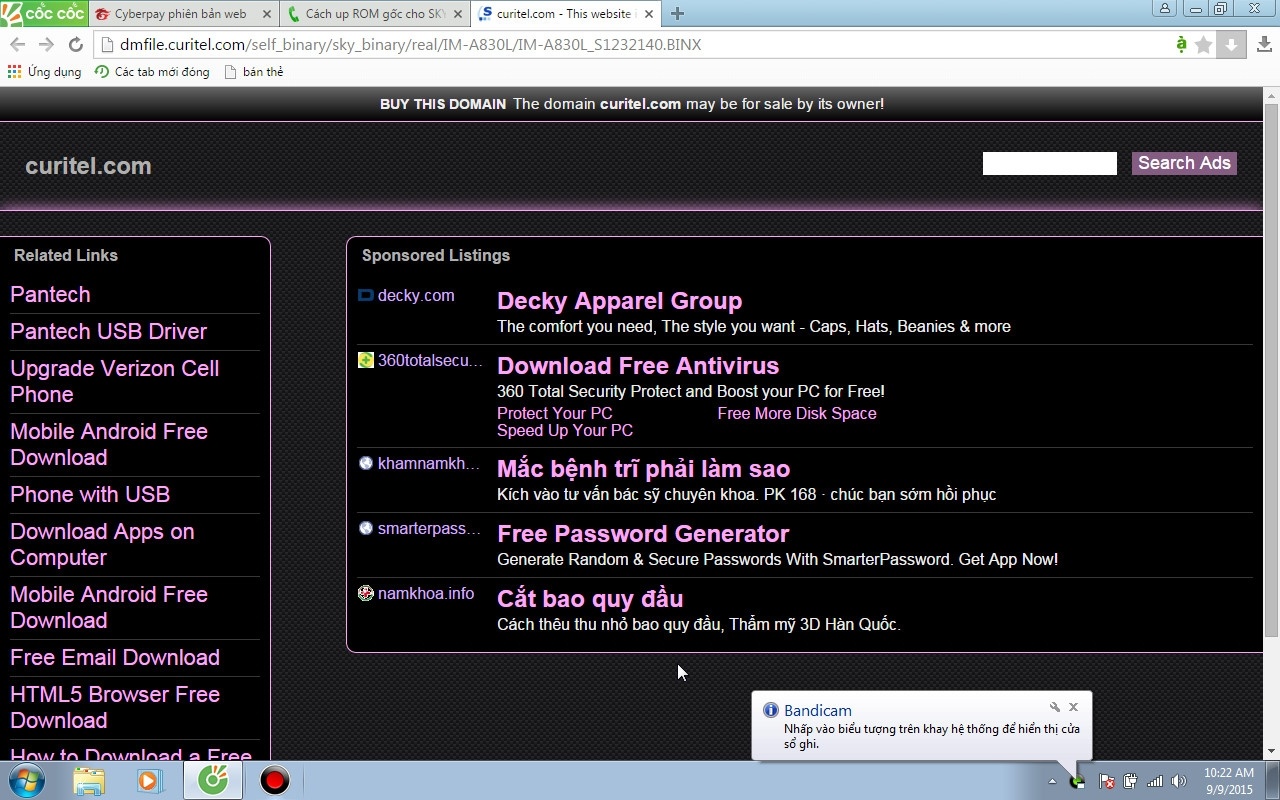
Task: Click Bandicam system tray icon
Action: click(1077, 781)
